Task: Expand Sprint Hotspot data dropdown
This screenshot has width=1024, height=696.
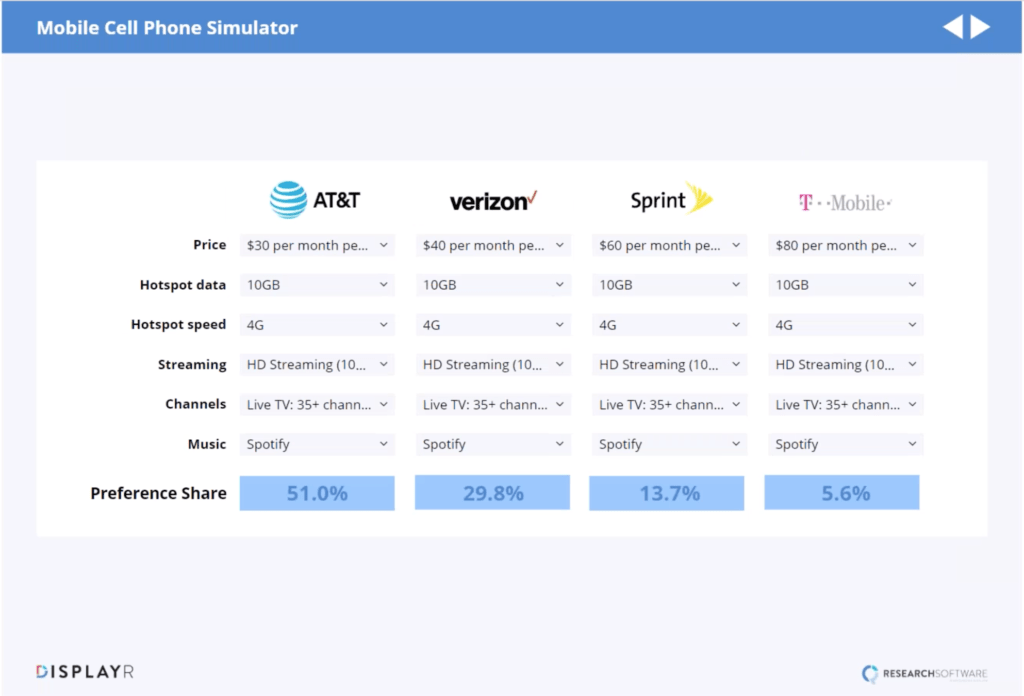Action: [669, 285]
